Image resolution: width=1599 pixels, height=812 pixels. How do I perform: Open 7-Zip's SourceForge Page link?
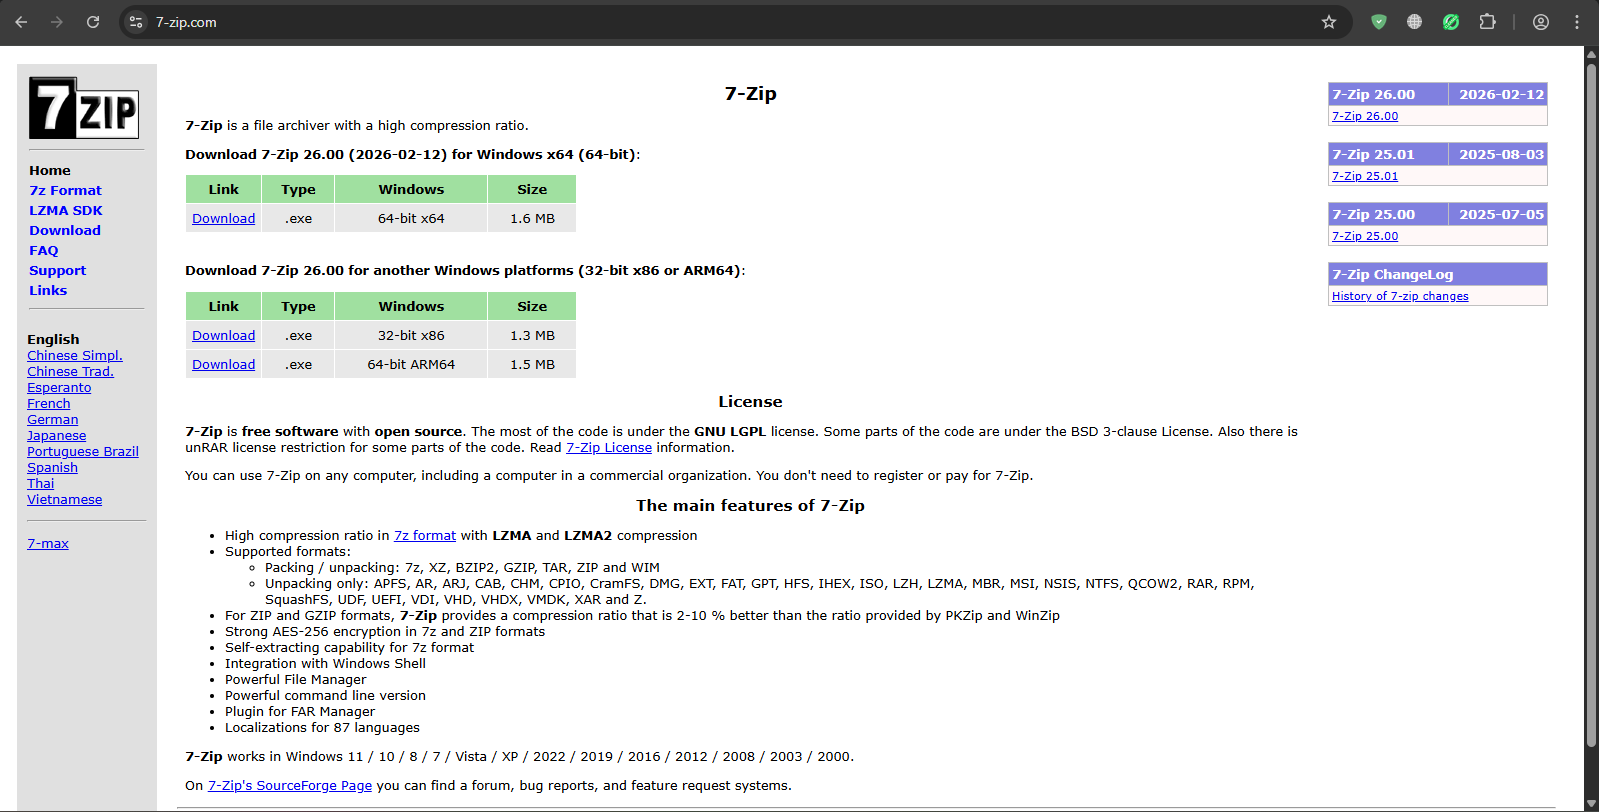coord(290,786)
